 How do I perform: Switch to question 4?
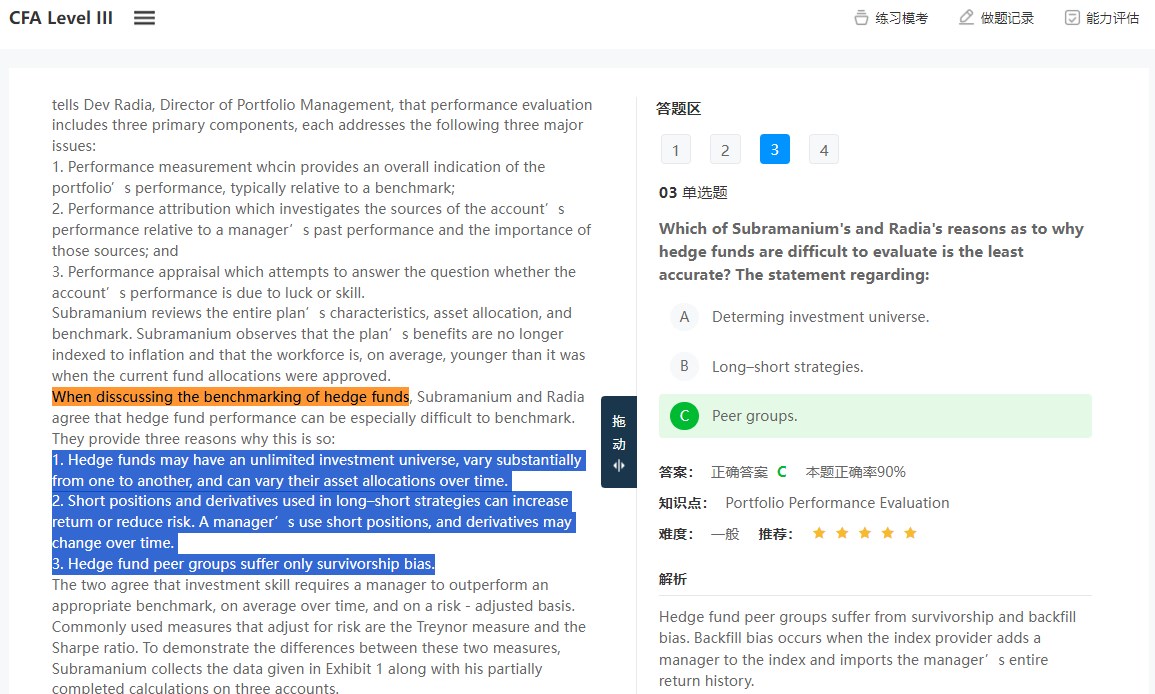824,150
